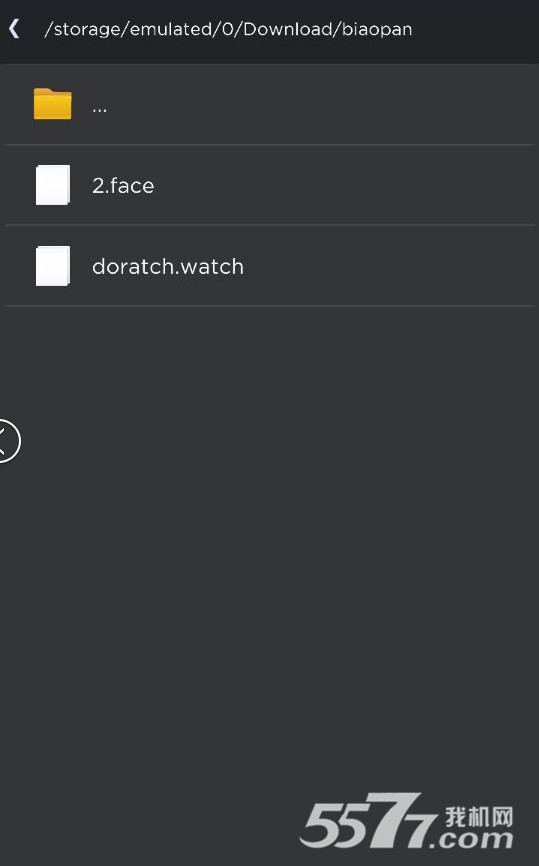Screen dimensions: 539x866
Task: Click the 我机网 watermark text
Action: tap(479, 816)
